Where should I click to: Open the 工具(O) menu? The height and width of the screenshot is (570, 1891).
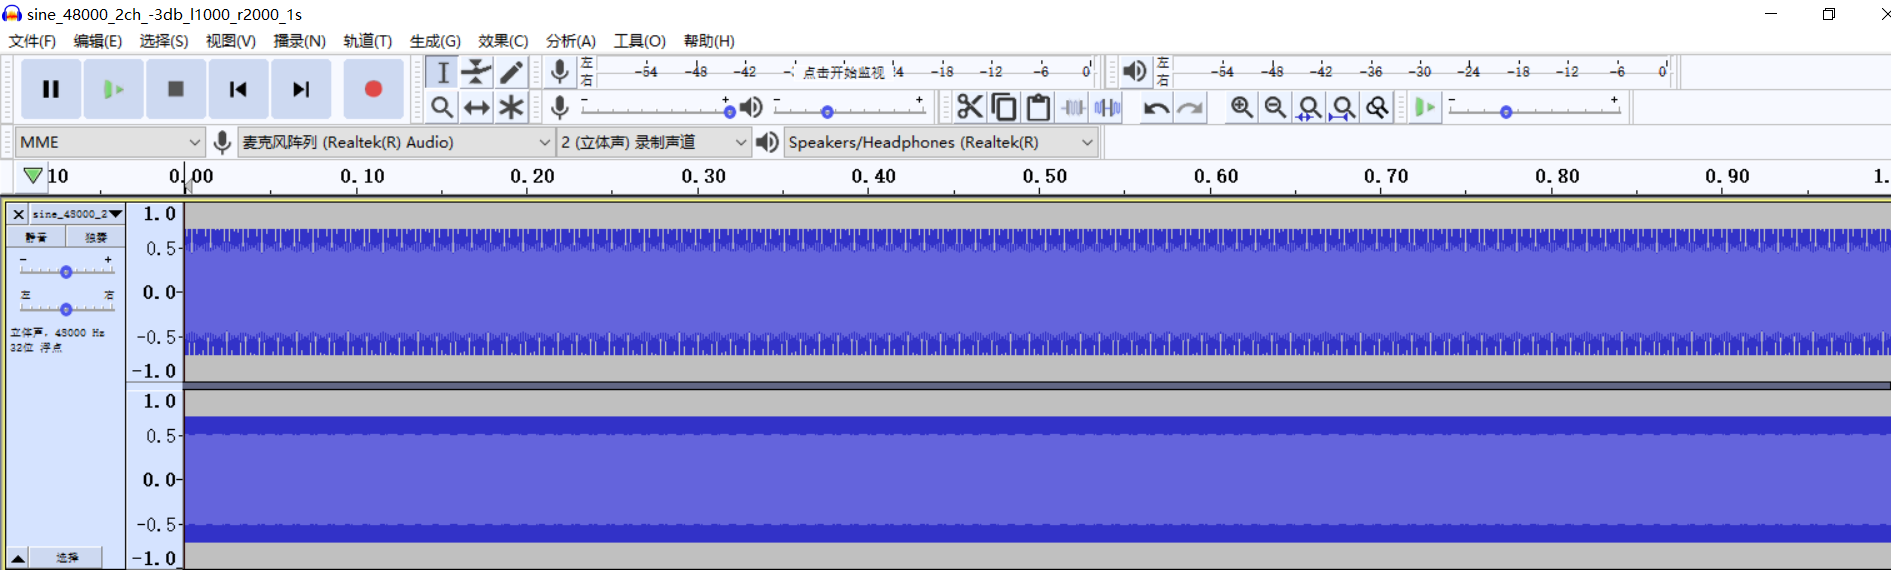[639, 41]
